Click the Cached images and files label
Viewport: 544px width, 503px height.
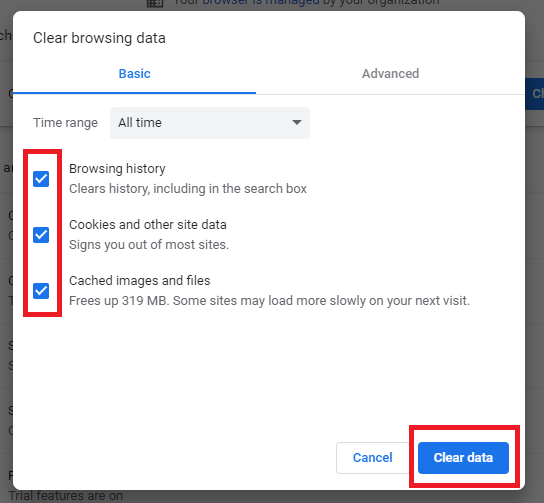(x=139, y=281)
